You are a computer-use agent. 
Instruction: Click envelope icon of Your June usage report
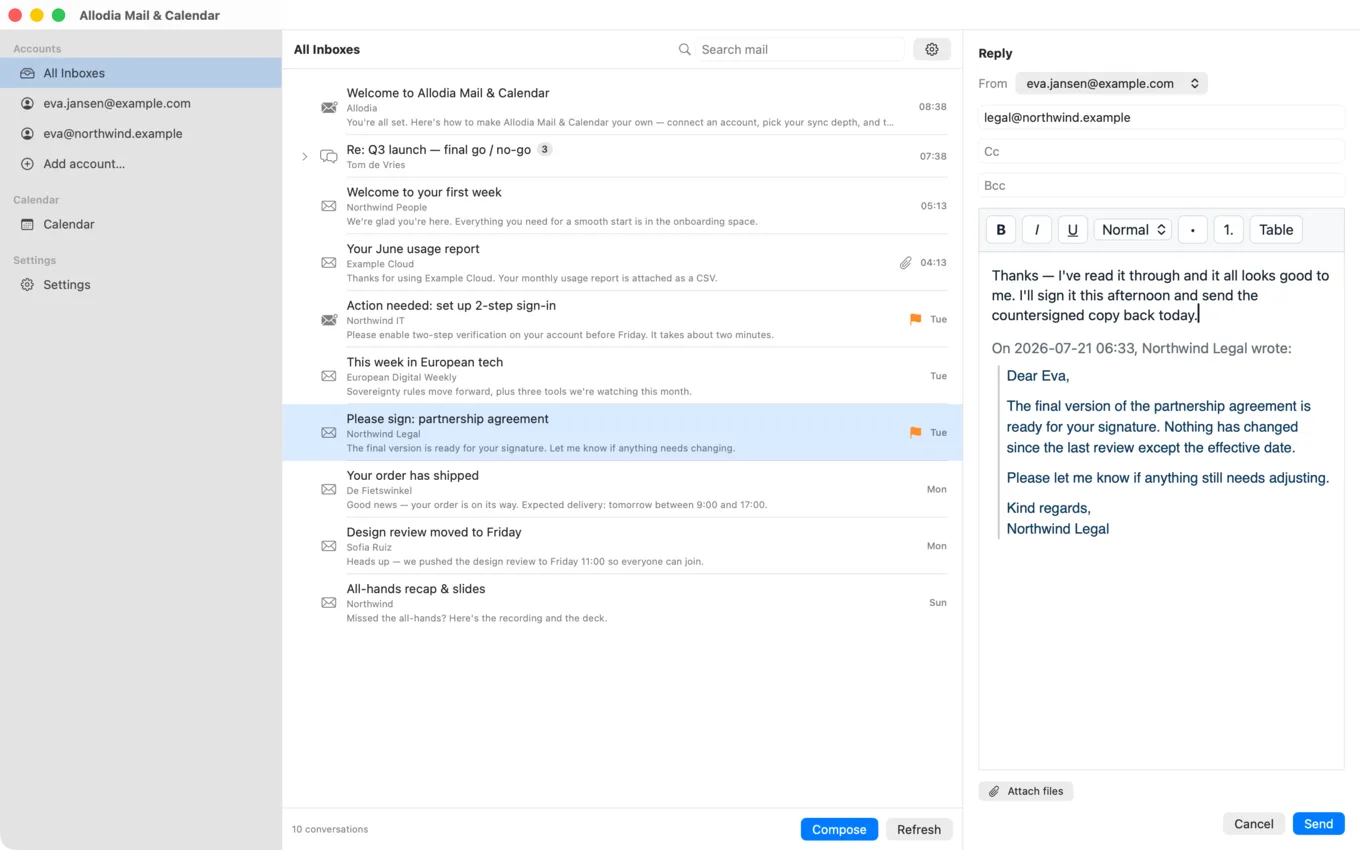[328, 263]
